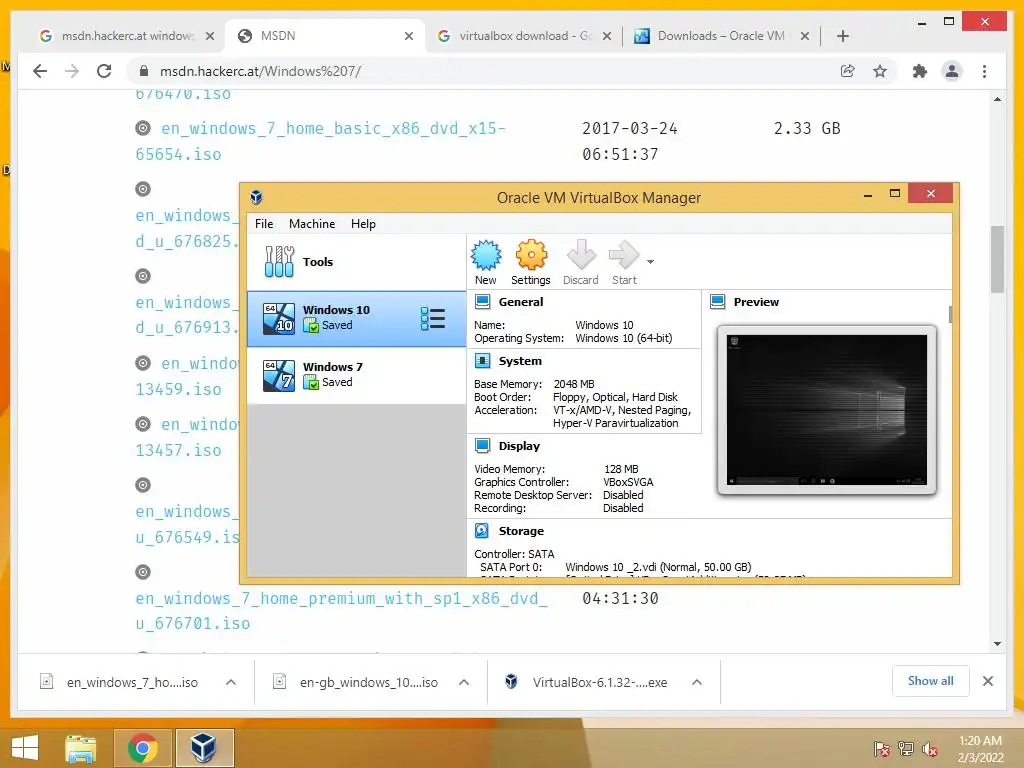Open VirtualBox Settings gear icon
Viewport: 1024px width, 768px height.
[531, 255]
